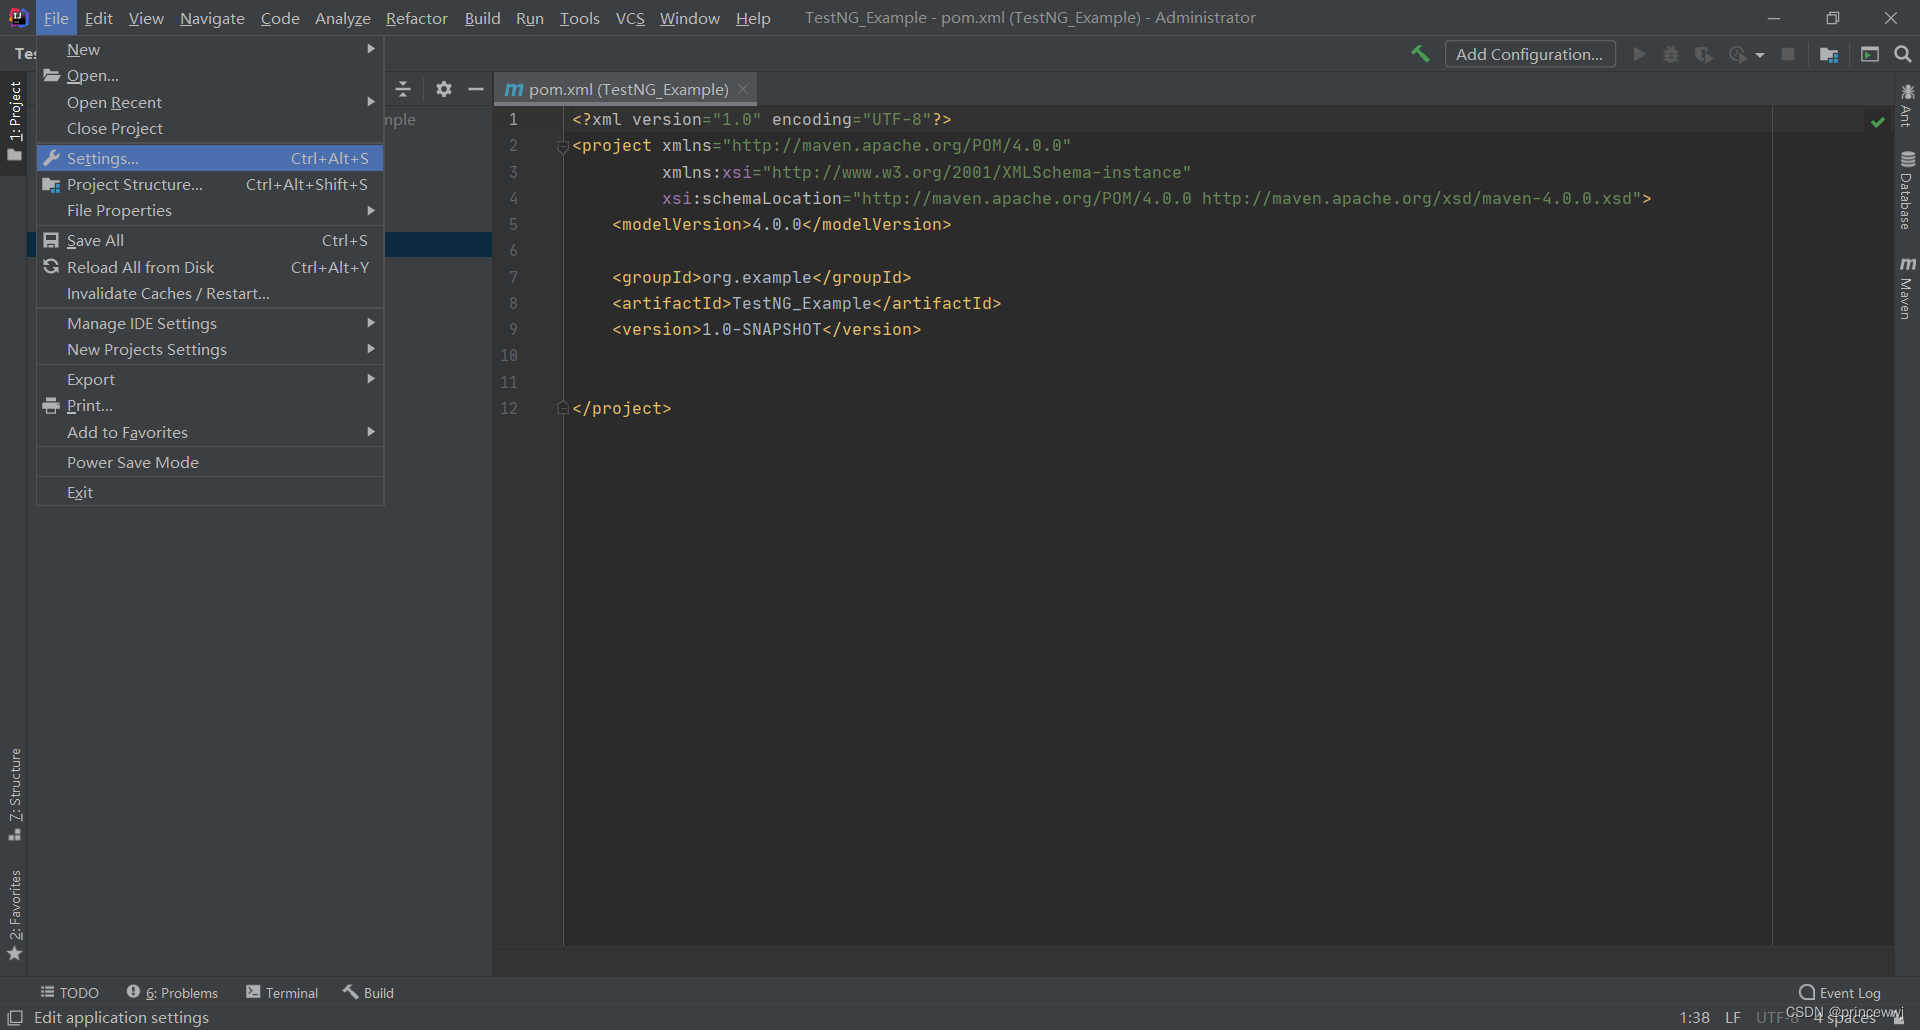Open the TODO tool window
This screenshot has height=1030, width=1920.
coord(70,992)
